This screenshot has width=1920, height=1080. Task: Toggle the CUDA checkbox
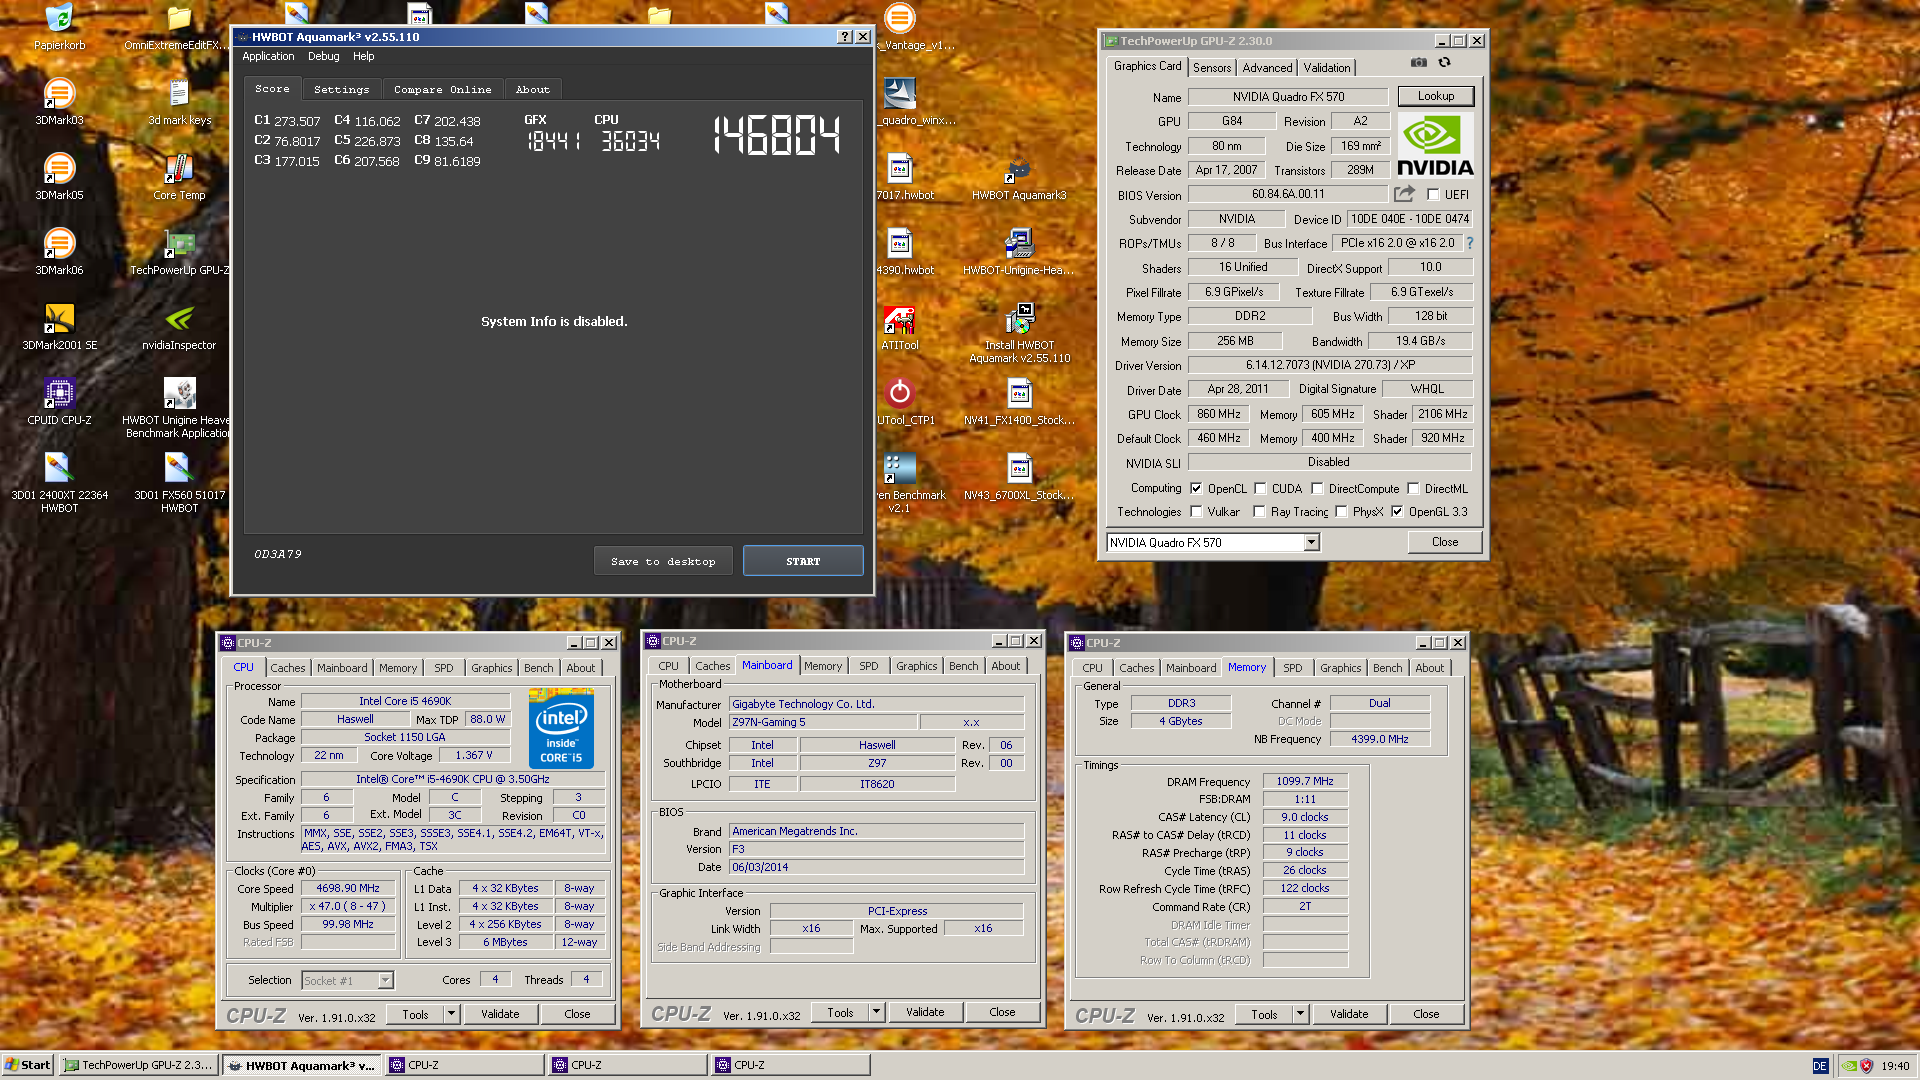1260,488
